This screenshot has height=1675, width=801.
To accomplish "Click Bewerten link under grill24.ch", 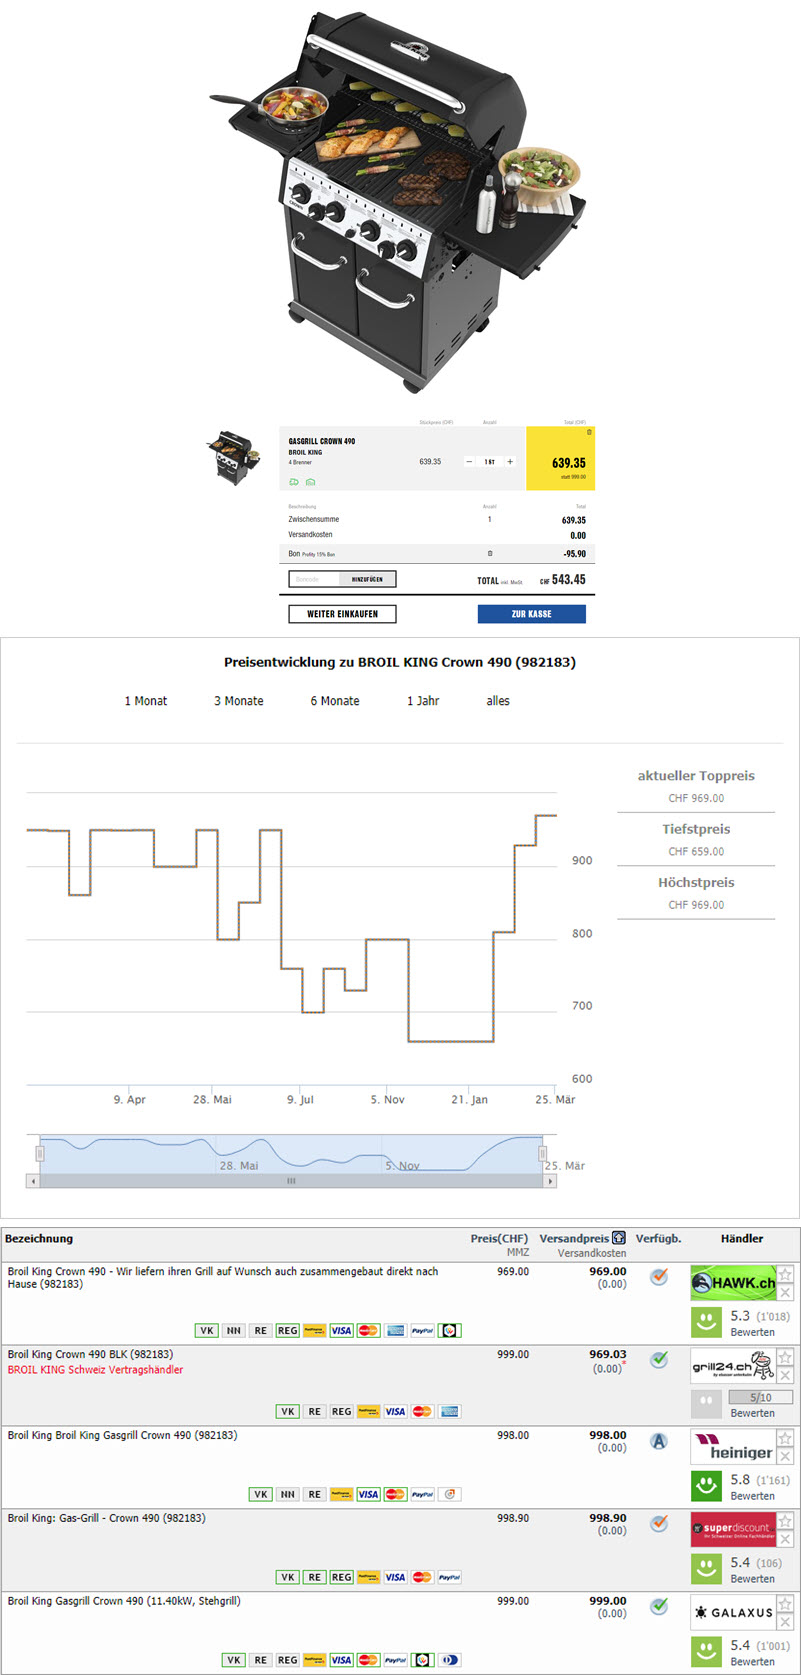I will [x=752, y=1413].
